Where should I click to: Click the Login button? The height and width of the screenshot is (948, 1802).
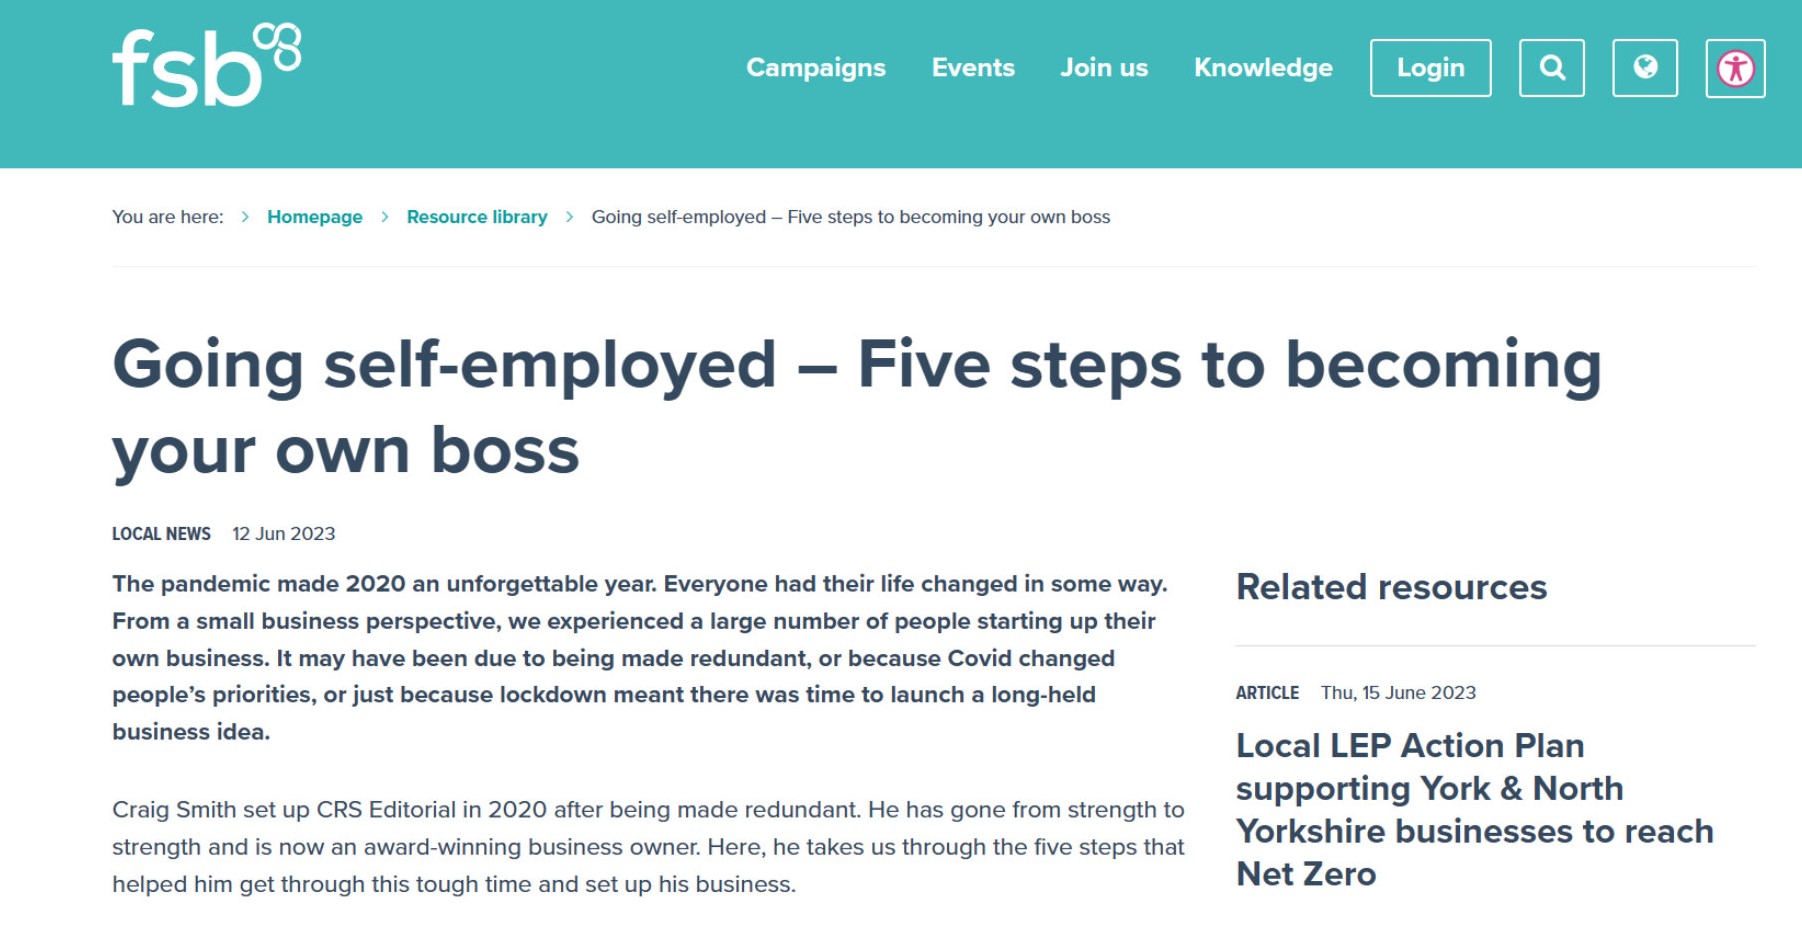(1430, 68)
